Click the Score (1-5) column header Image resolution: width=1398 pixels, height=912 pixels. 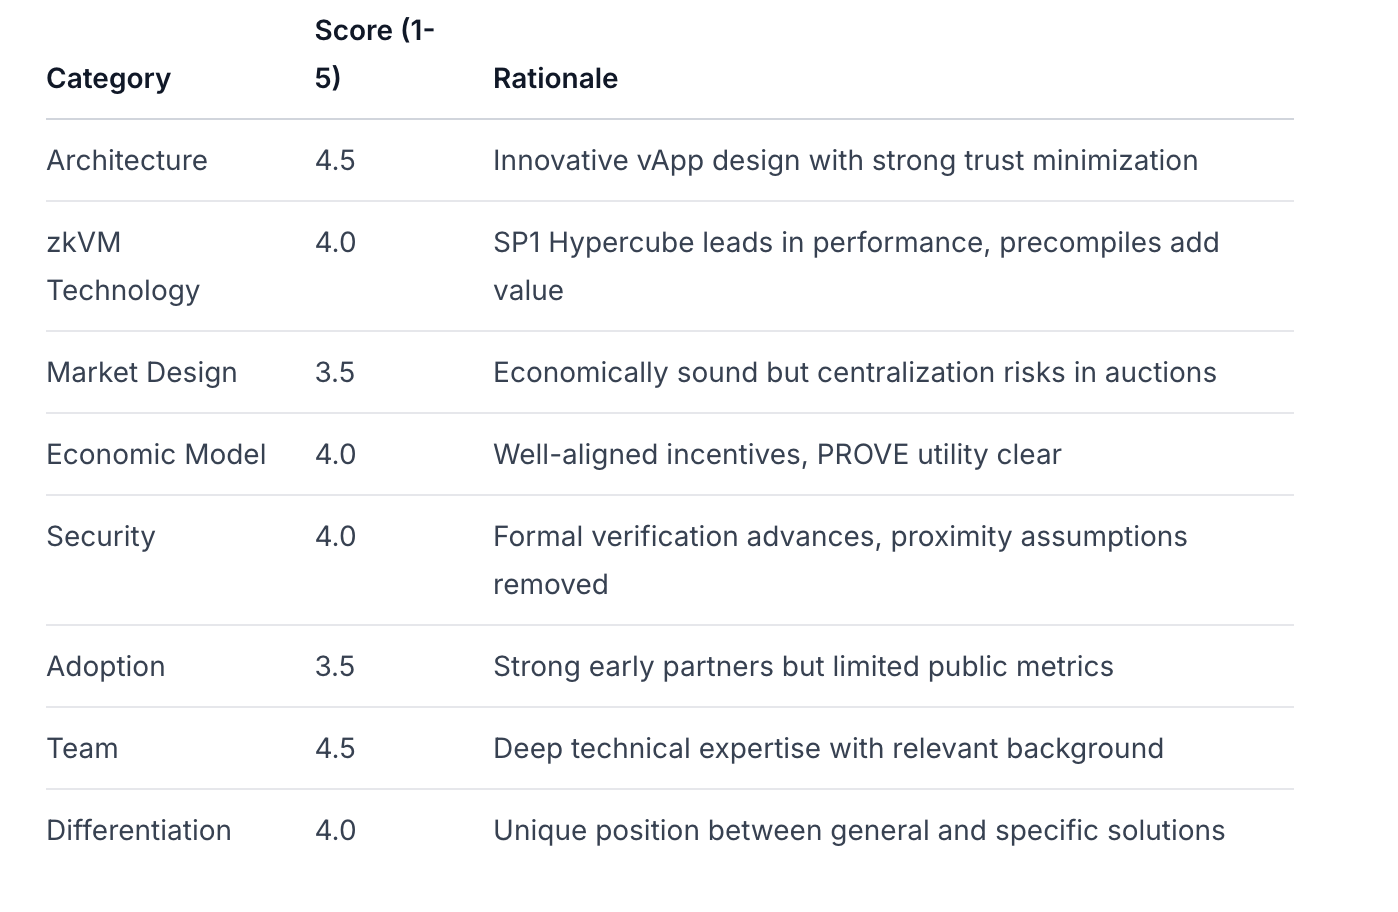374,54
